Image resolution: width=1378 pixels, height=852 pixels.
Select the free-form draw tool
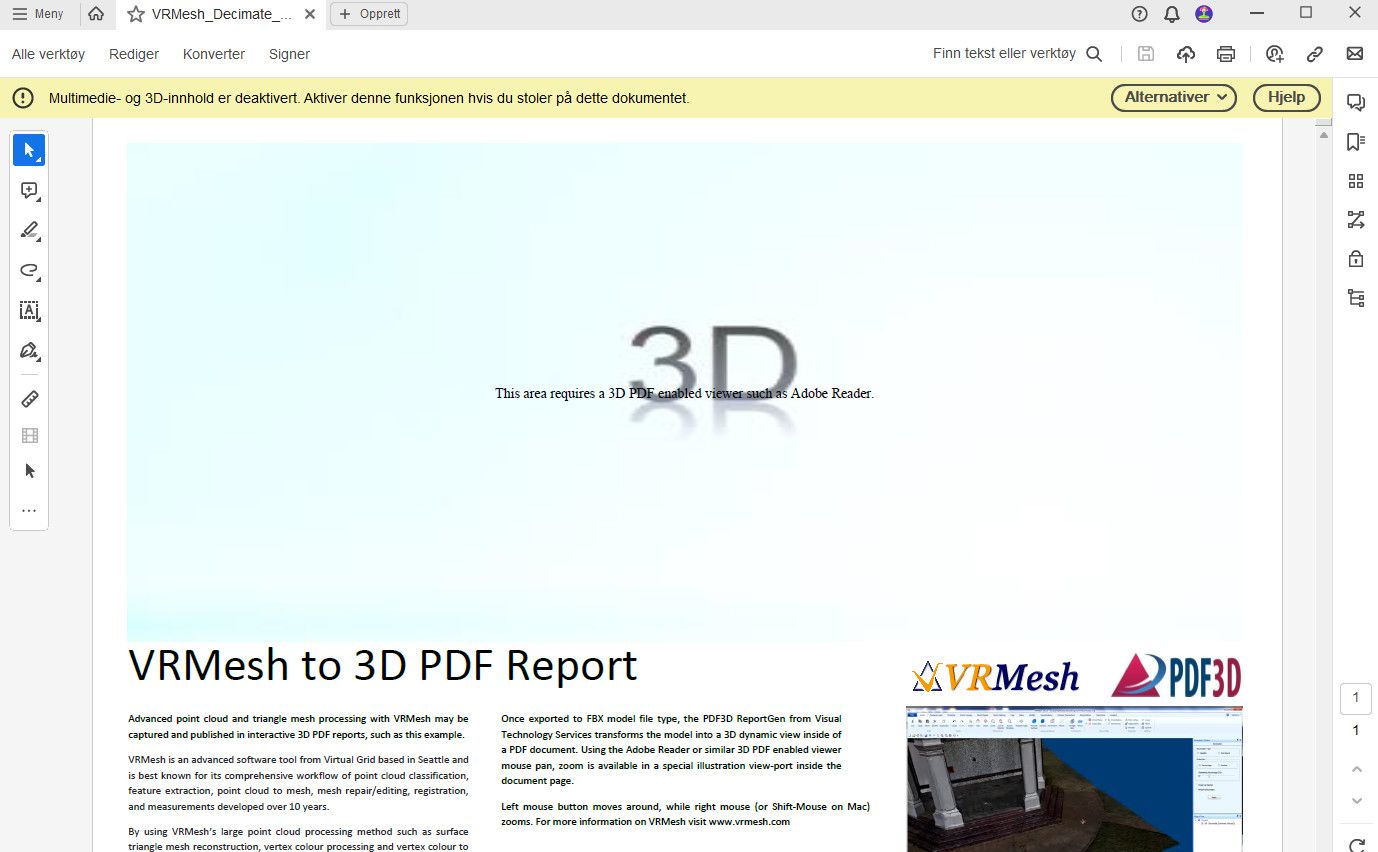coord(29,270)
